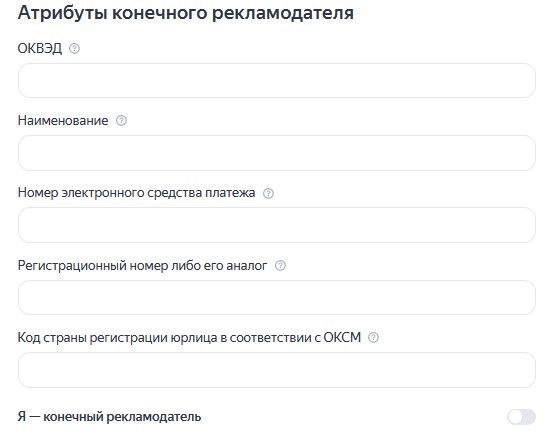Open the help icon next to ОКСМ
554x438 pixels.
pos(373,338)
